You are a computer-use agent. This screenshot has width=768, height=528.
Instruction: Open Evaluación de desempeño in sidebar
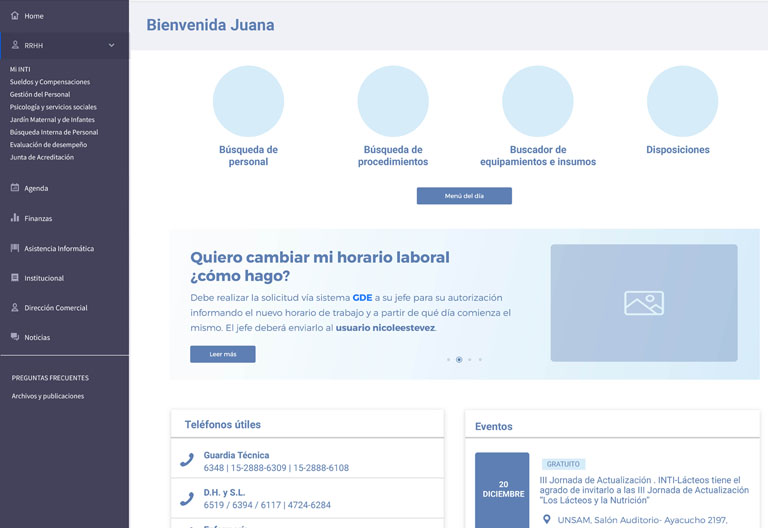[48, 145]
